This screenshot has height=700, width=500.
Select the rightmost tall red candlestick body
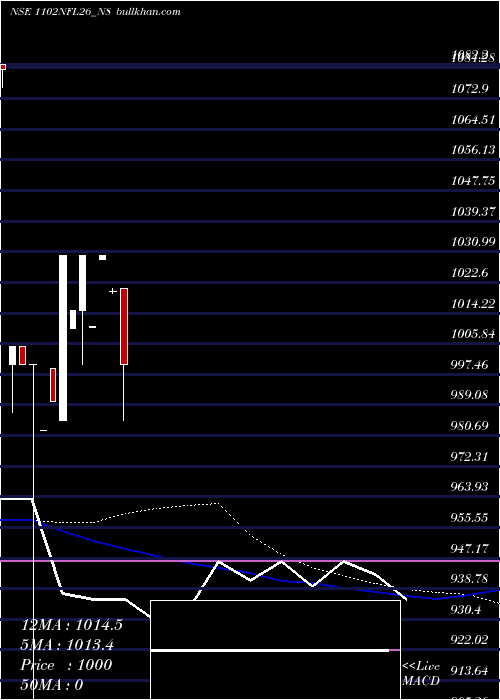124,326
